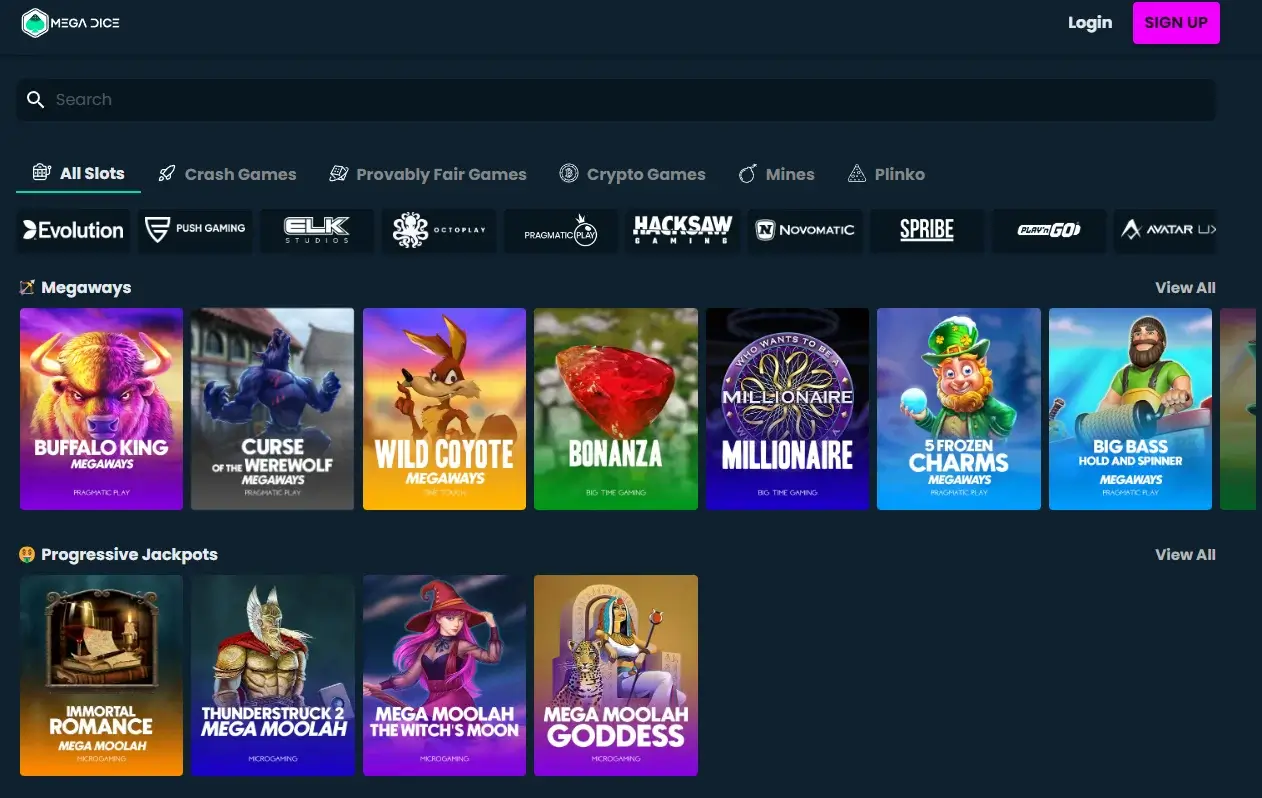The image size is (1262, 798).
Task: Filter by Spribe provider
Action: [927, 230]
